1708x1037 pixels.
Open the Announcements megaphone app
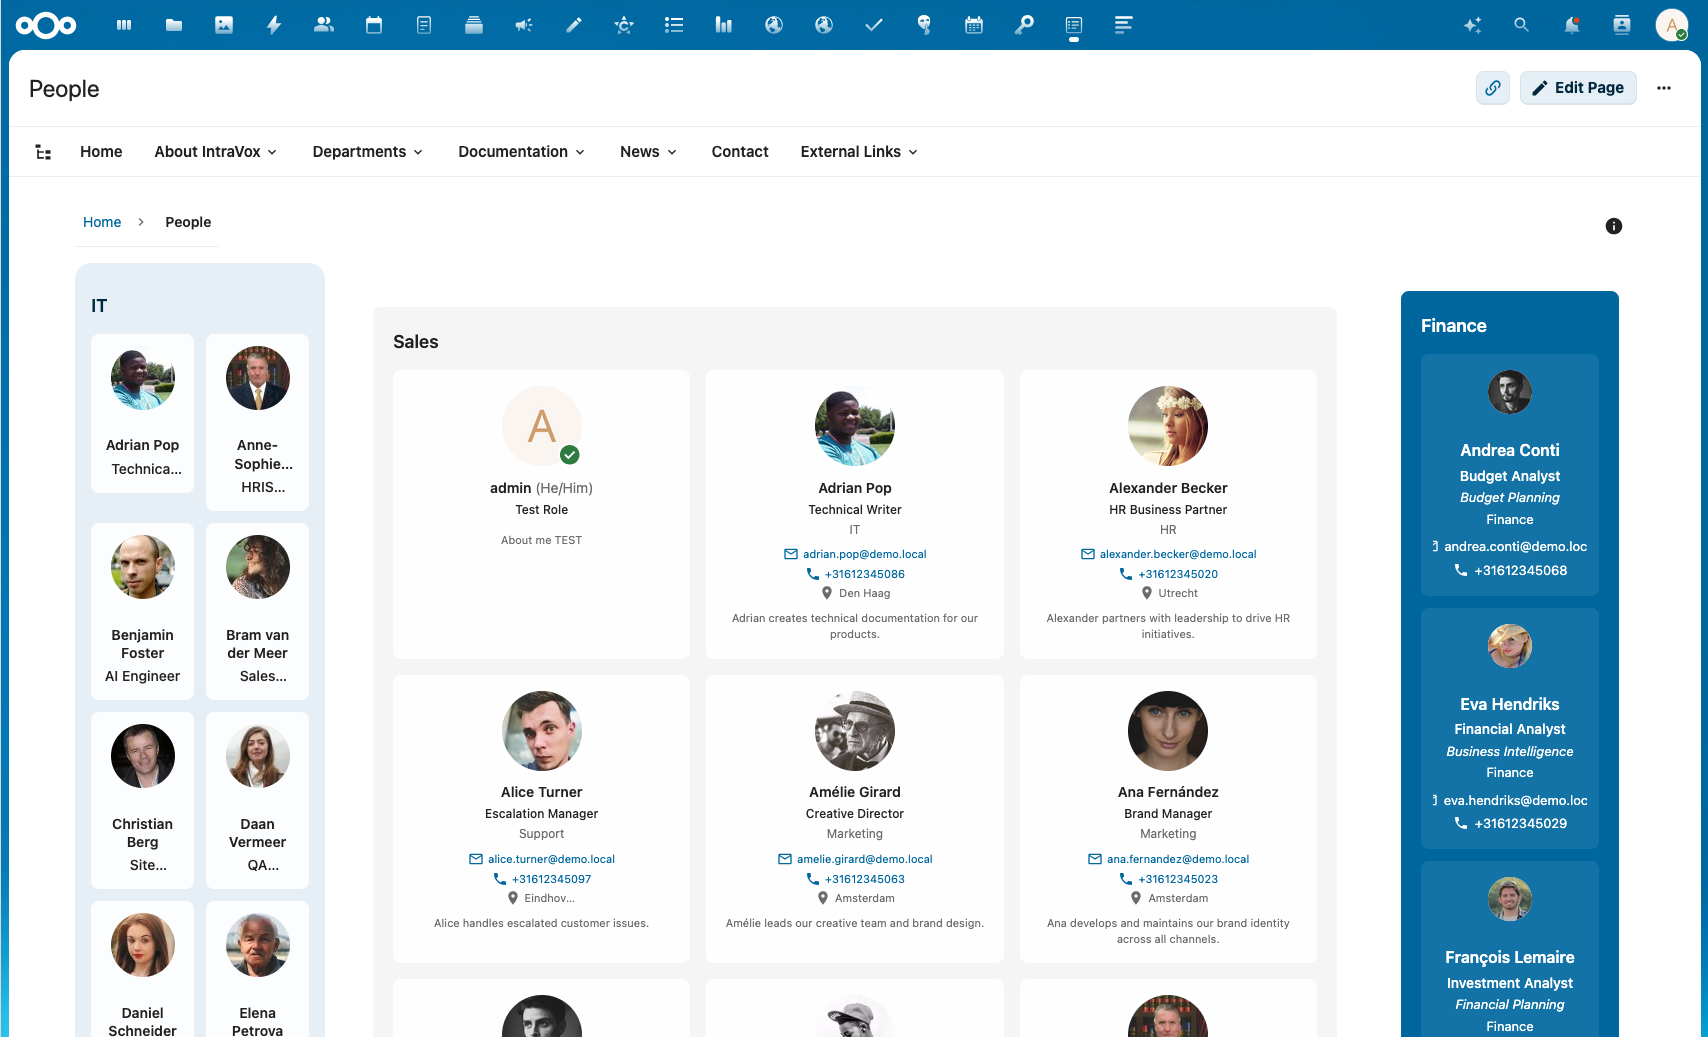click(x=524, y=25)
